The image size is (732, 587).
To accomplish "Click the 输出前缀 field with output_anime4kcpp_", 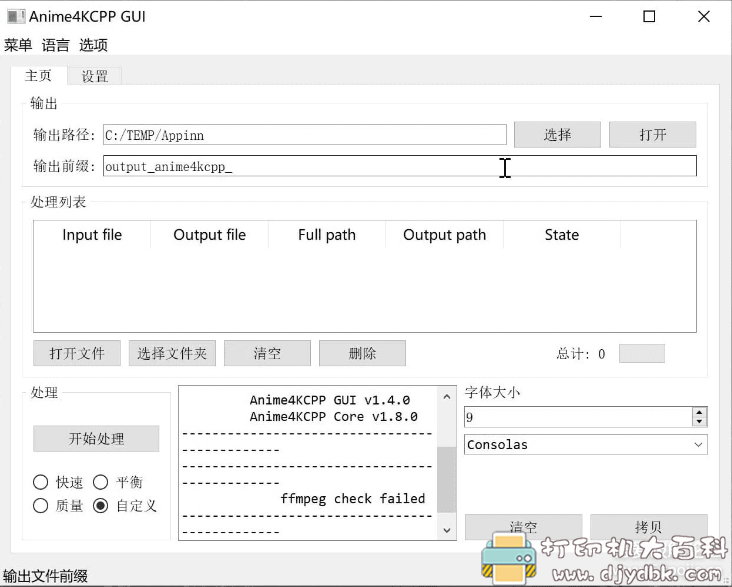I will (x=400, y=166).
